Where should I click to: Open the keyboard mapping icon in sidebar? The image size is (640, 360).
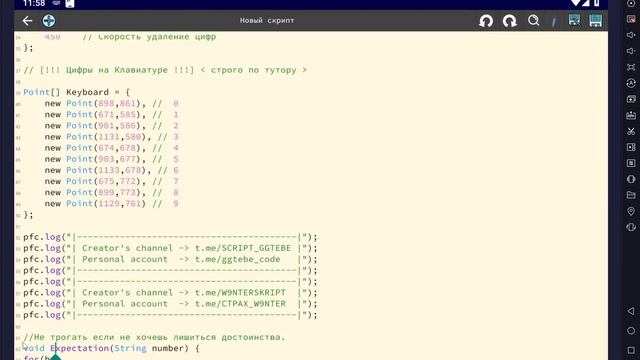tap(631, 116)
